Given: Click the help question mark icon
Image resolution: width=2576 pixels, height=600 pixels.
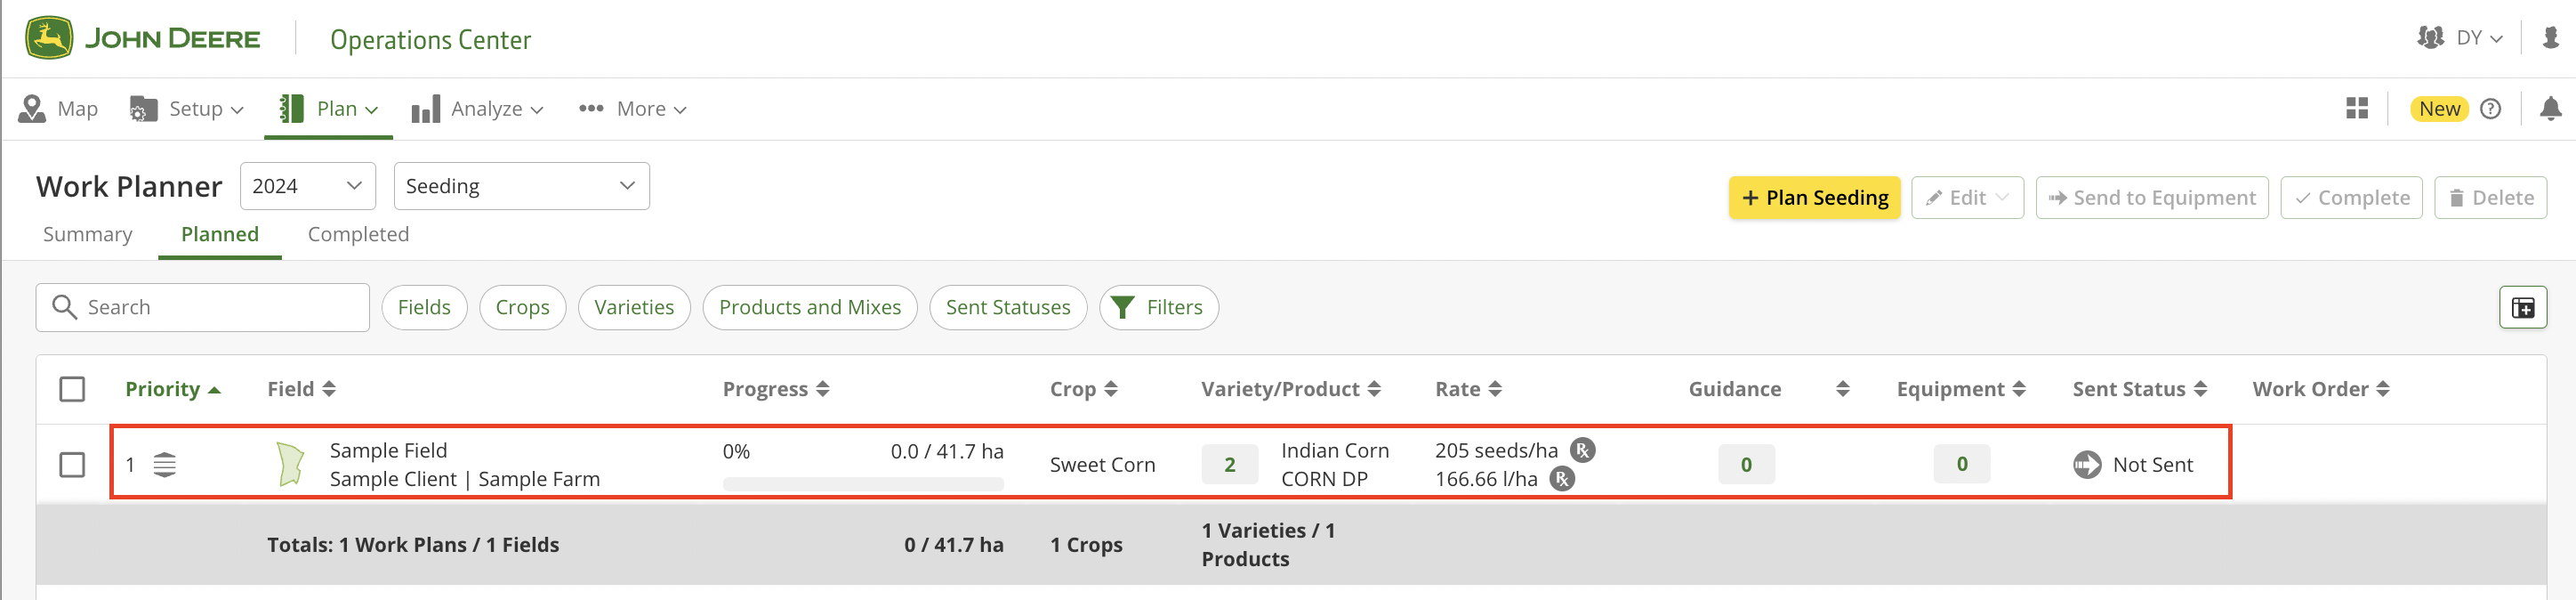Looking at the screenshot, I should (x=2491, y=108).
